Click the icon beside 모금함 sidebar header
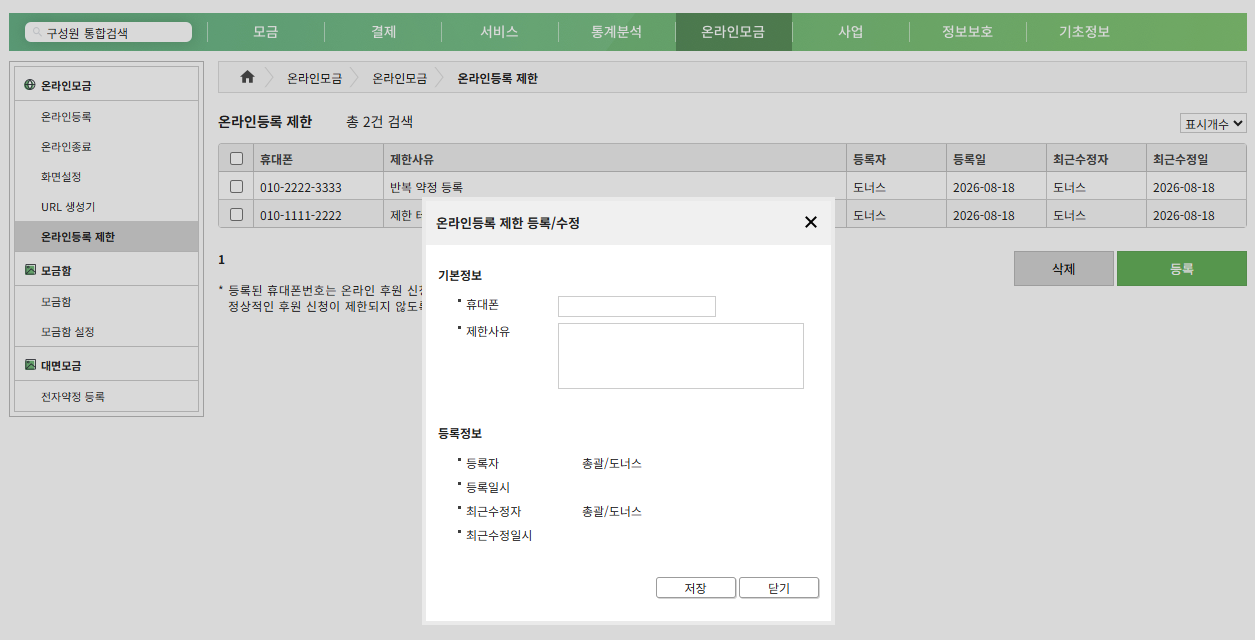Viewport: 1255px width, 640px height. (x=30, y=270)
